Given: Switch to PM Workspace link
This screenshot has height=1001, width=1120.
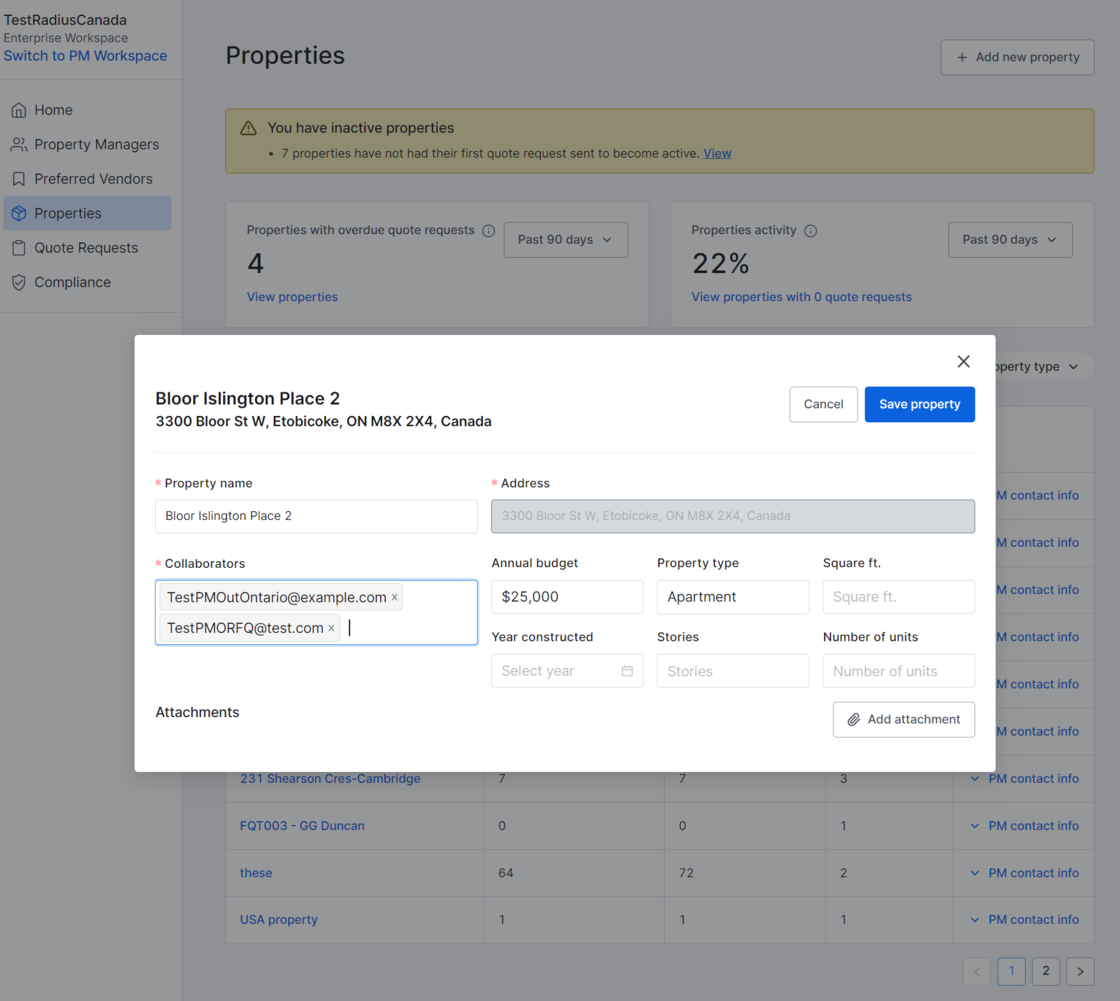Looking at the screenshot, I should (85, 56).
